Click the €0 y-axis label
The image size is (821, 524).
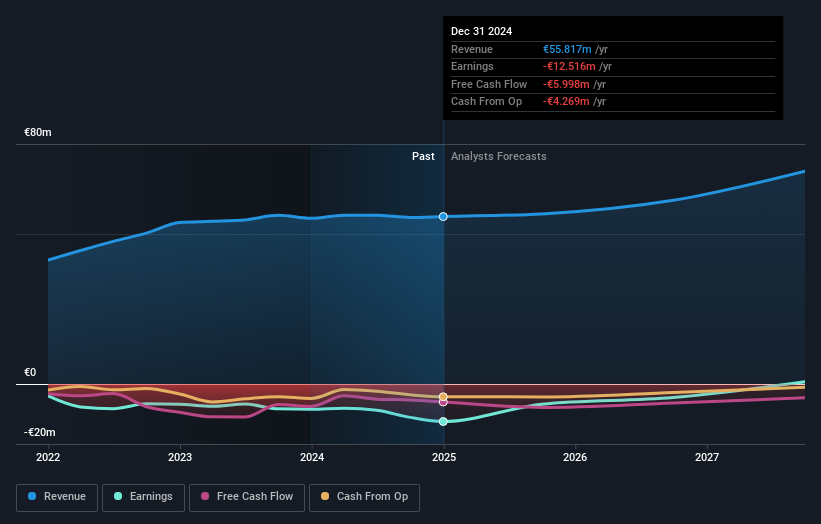tap(30, 372)
